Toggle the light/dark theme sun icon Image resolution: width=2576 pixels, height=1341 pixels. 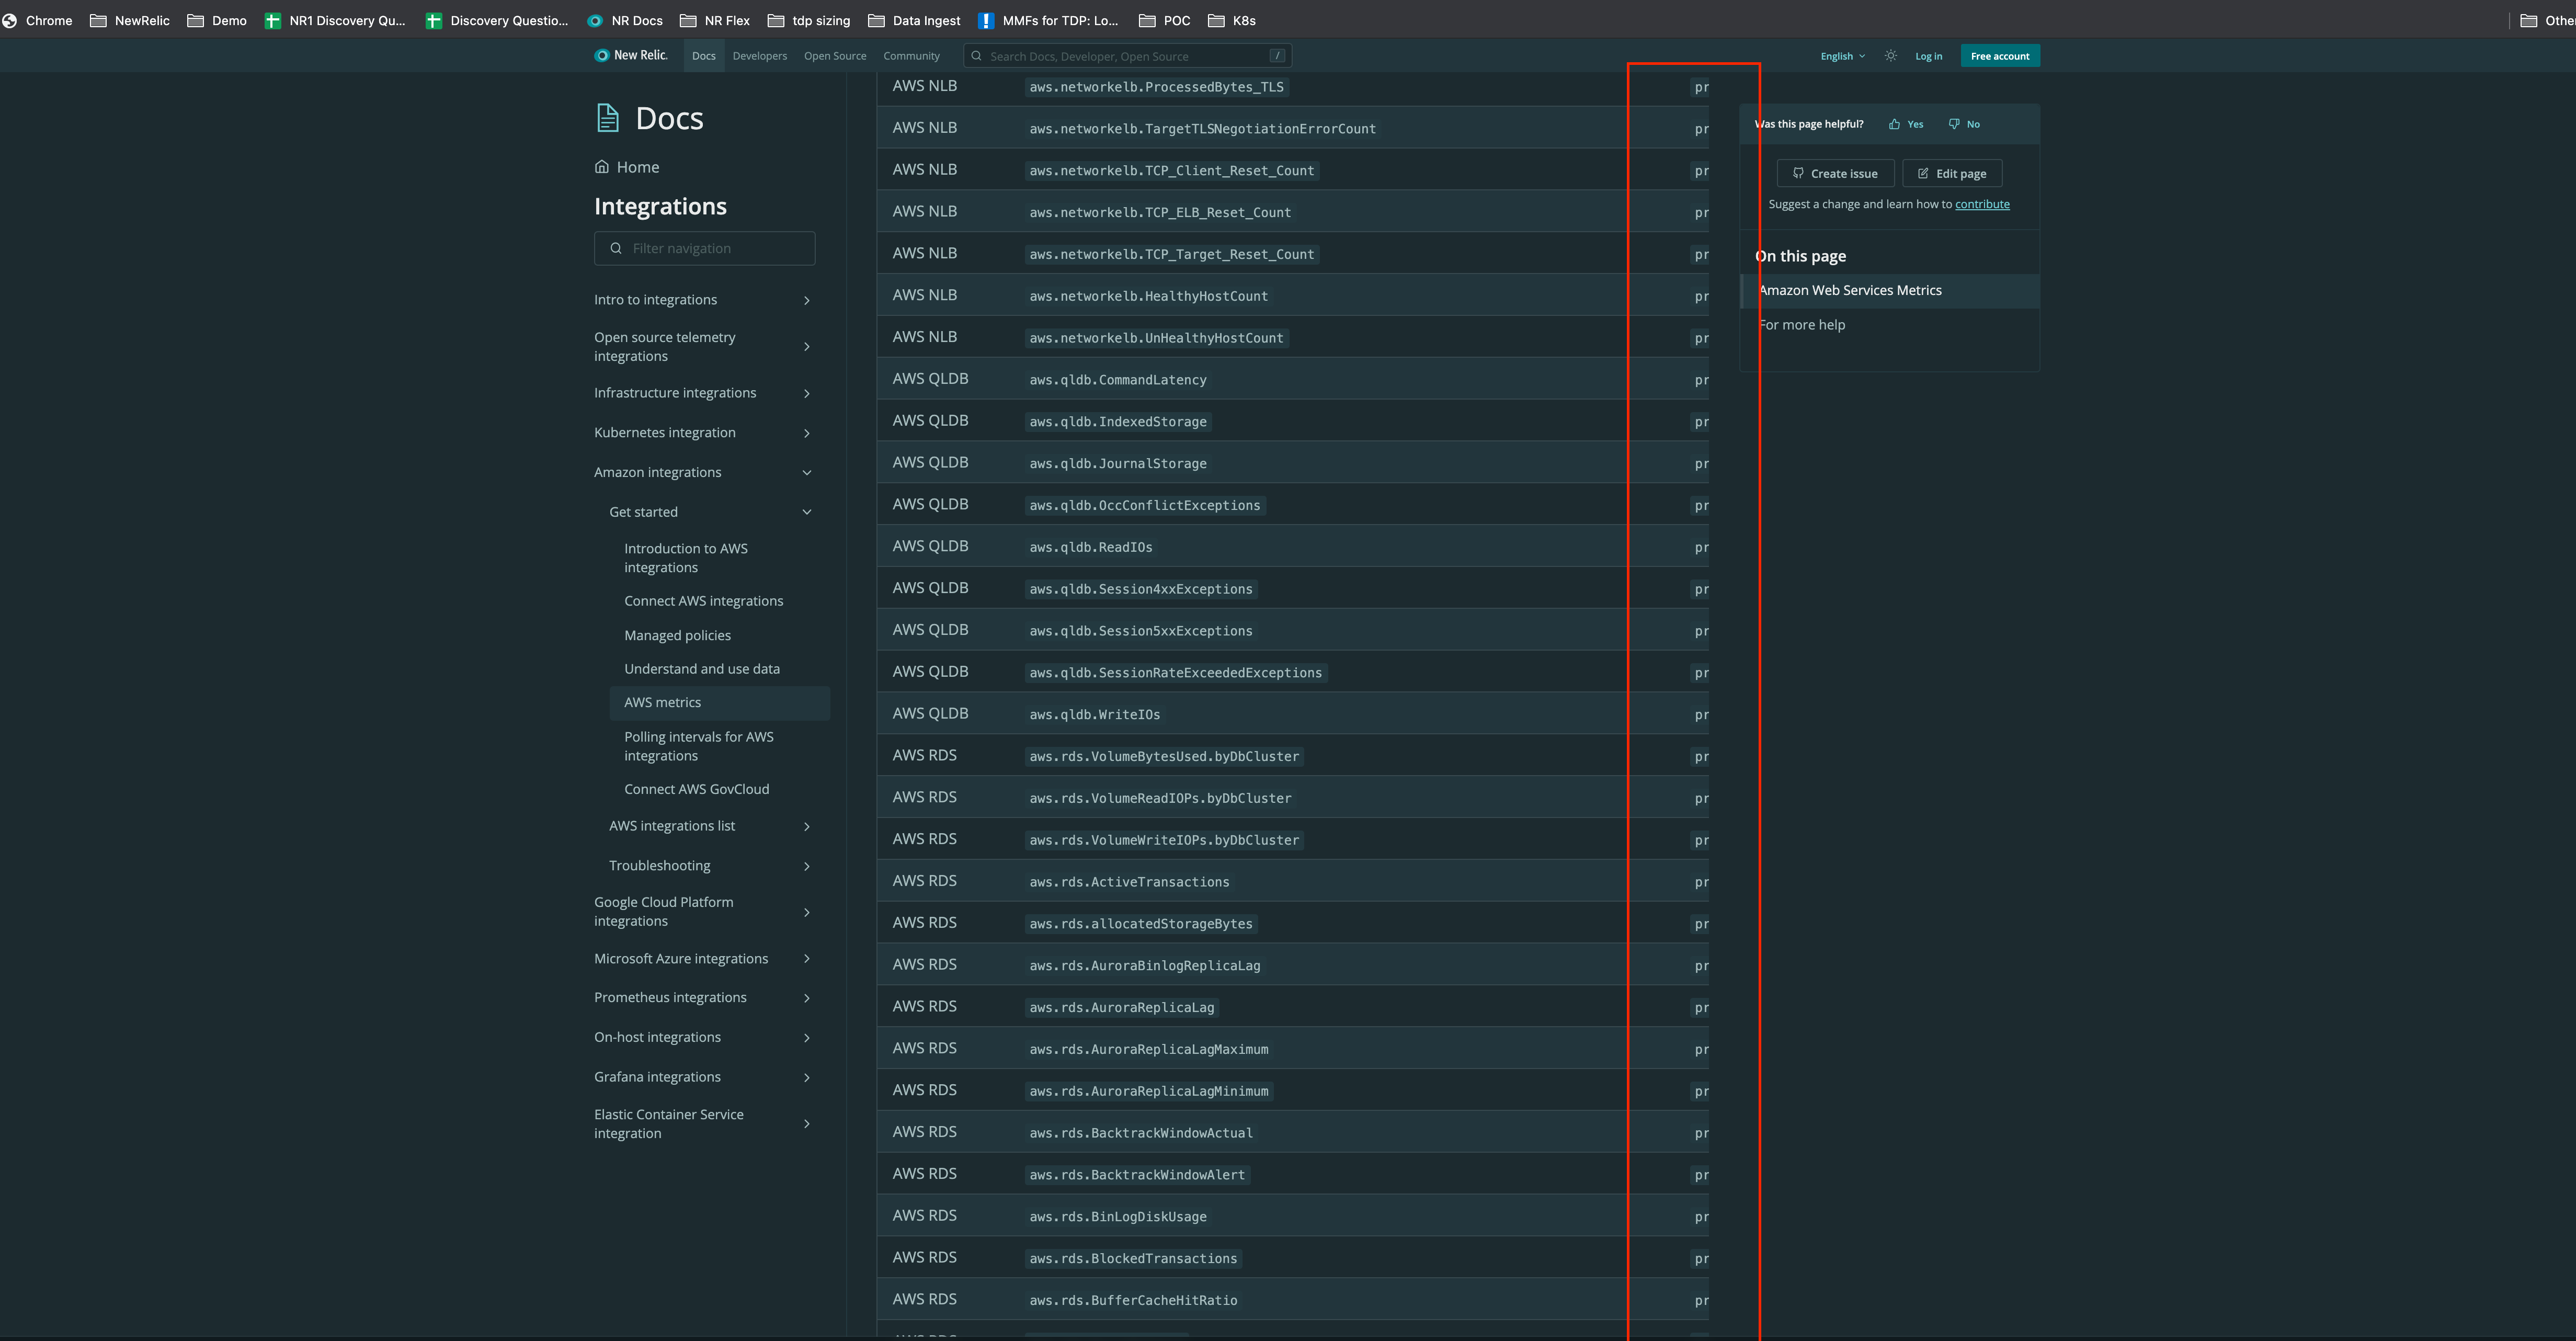(x=1890, y=56)
